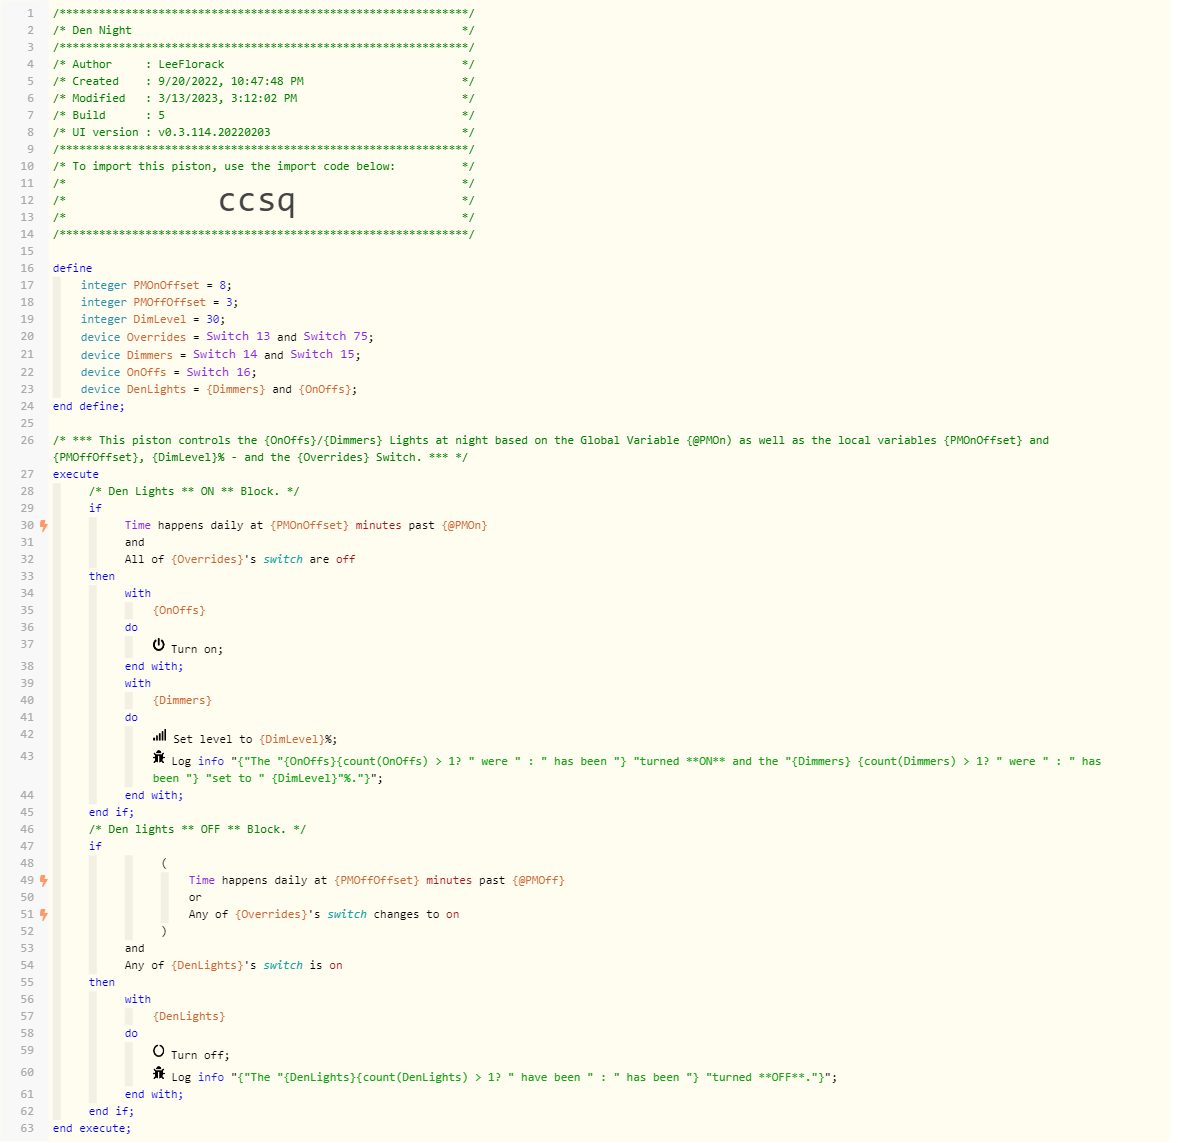This screenshot has width=1178, height=1143.
Task: Click the "info" log level text
Action: (x=211, y=761)
